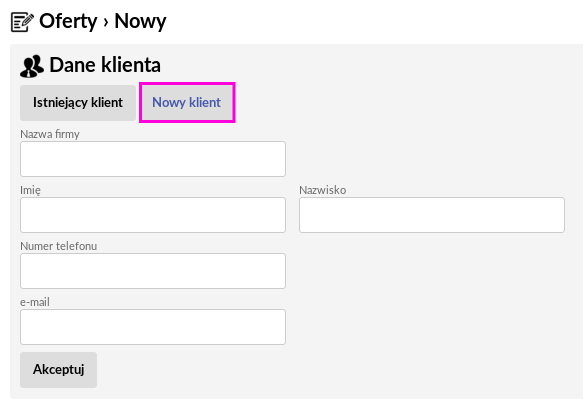
Task: Click the Numer telefonu input field
Action: (153, 271)
